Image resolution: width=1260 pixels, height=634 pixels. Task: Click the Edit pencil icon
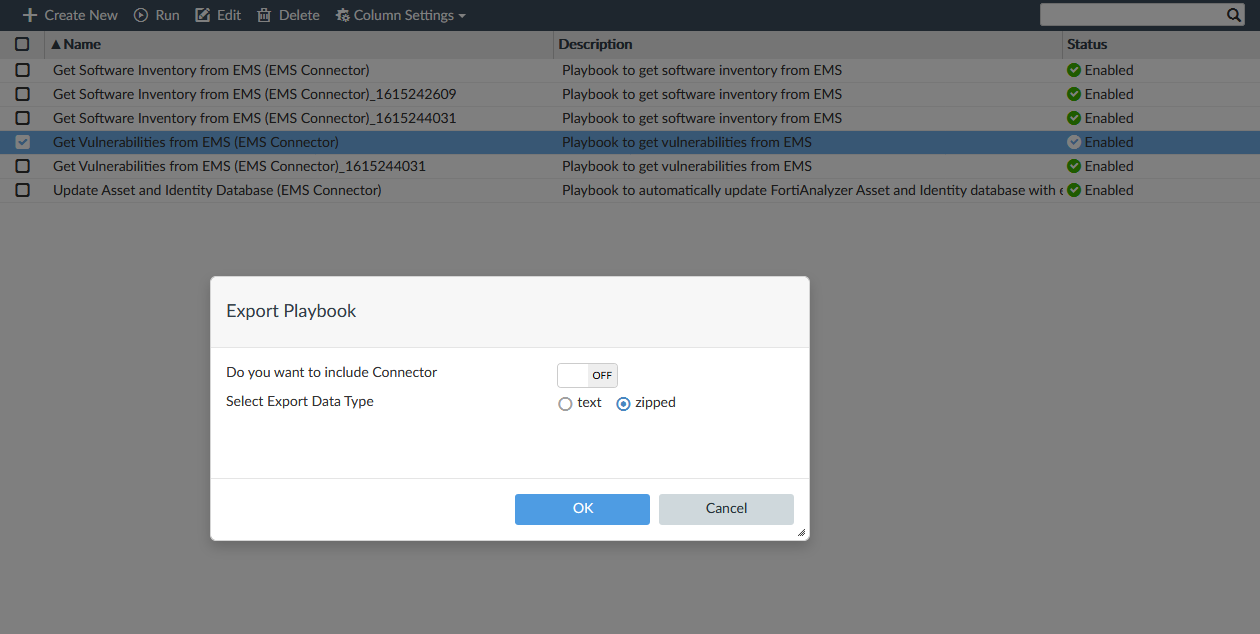click(203, 15)
